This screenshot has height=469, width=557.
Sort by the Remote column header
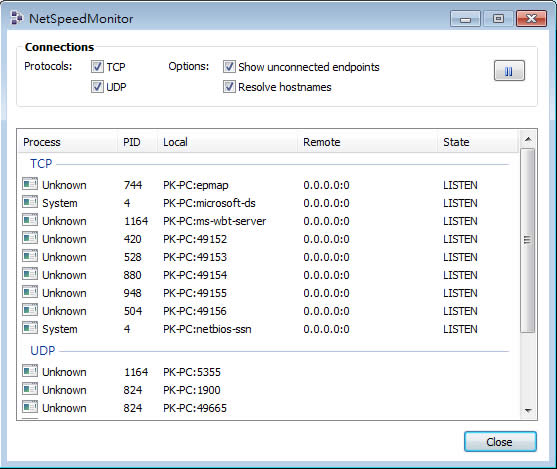tap(367, 142)
